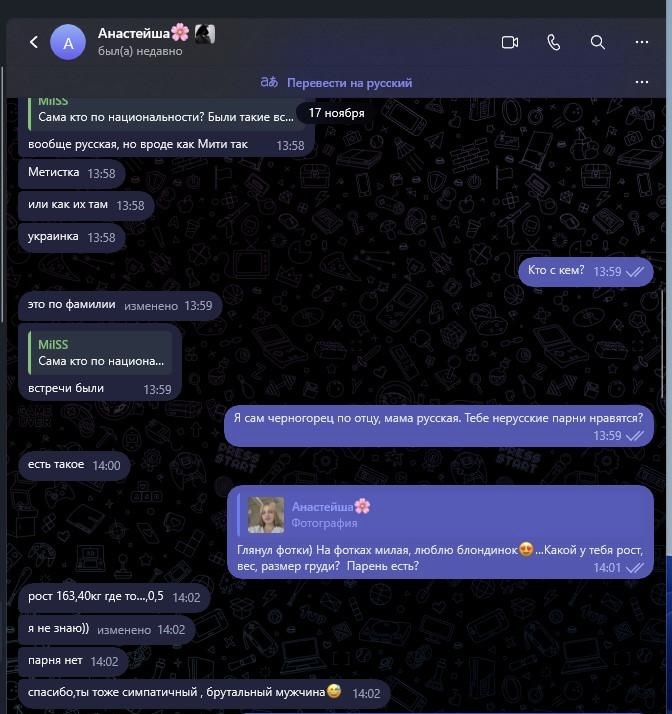Click the small profile picture beside name
The height and width of the screenshot is (714, 672).
point(204,34)
